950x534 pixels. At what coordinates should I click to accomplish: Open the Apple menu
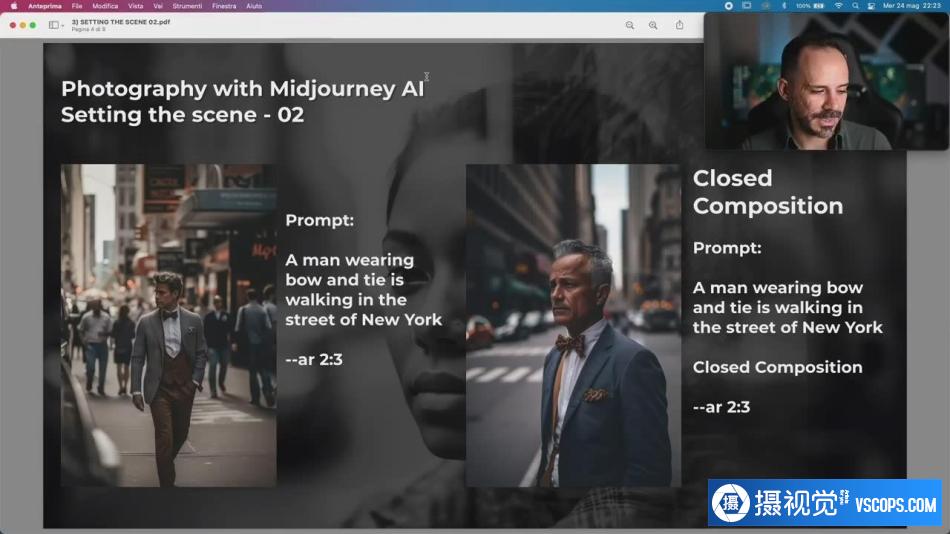click(13, 5)
